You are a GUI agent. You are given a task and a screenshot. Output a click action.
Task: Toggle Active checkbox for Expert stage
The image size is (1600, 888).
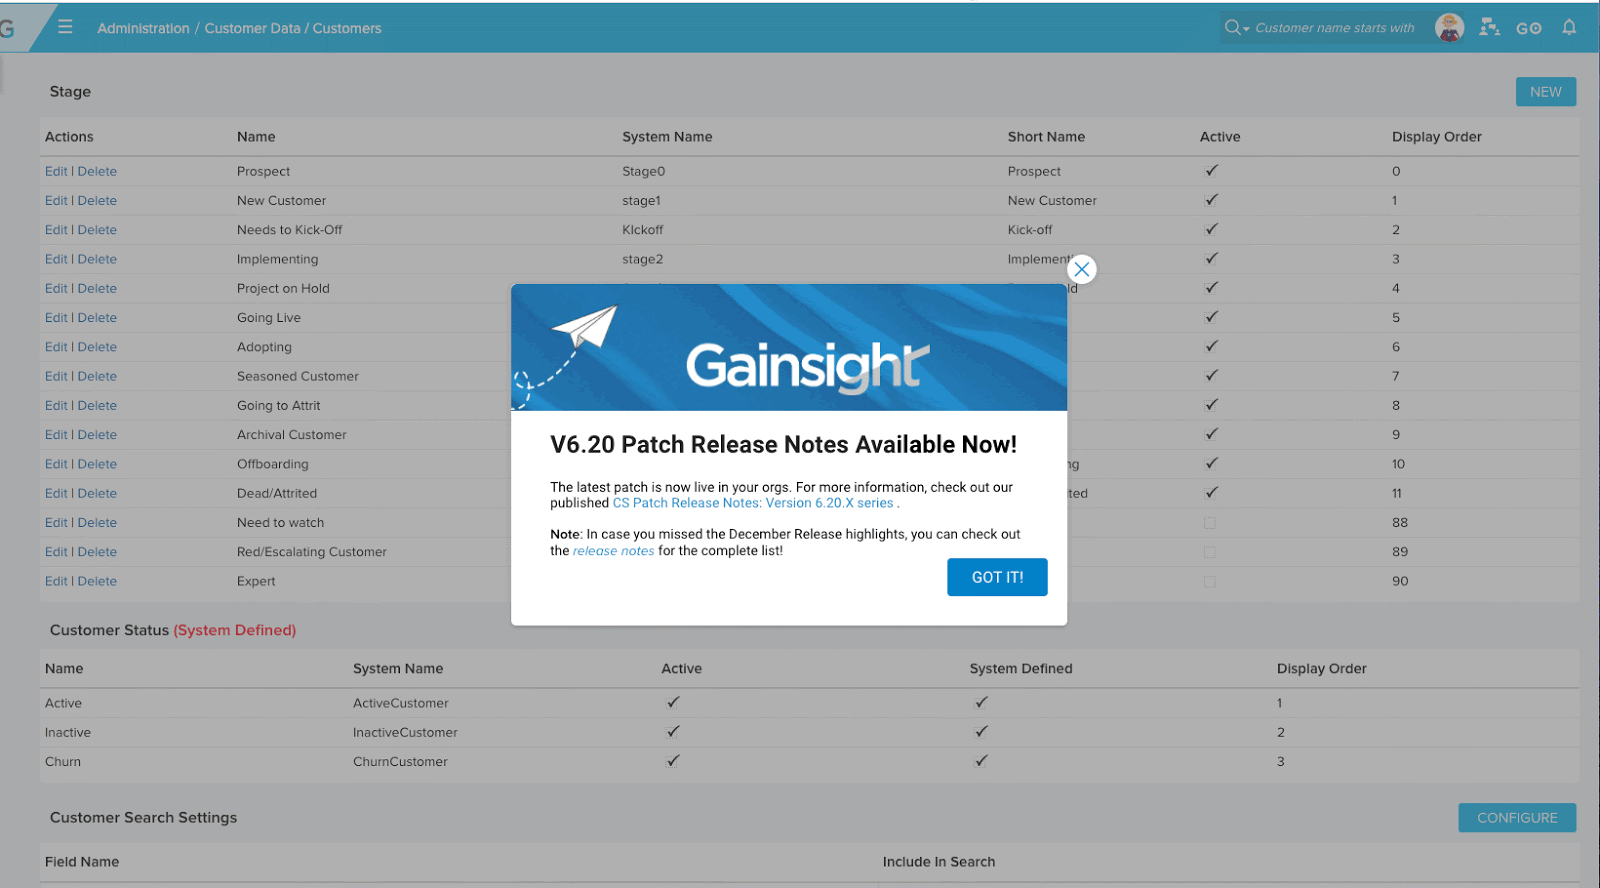click(x=1210, y=581)
